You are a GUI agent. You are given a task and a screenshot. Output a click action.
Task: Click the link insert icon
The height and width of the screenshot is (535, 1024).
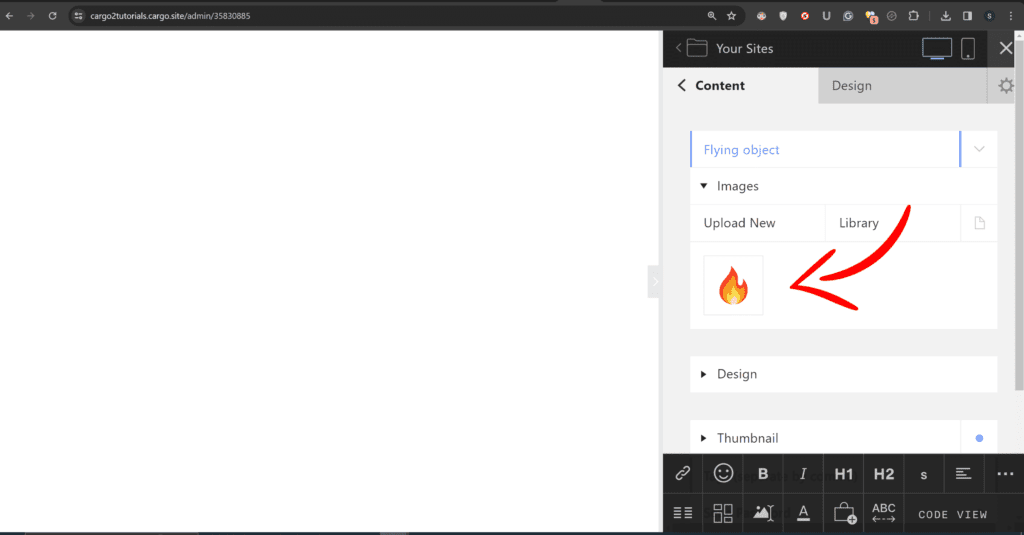click(682, 474)
